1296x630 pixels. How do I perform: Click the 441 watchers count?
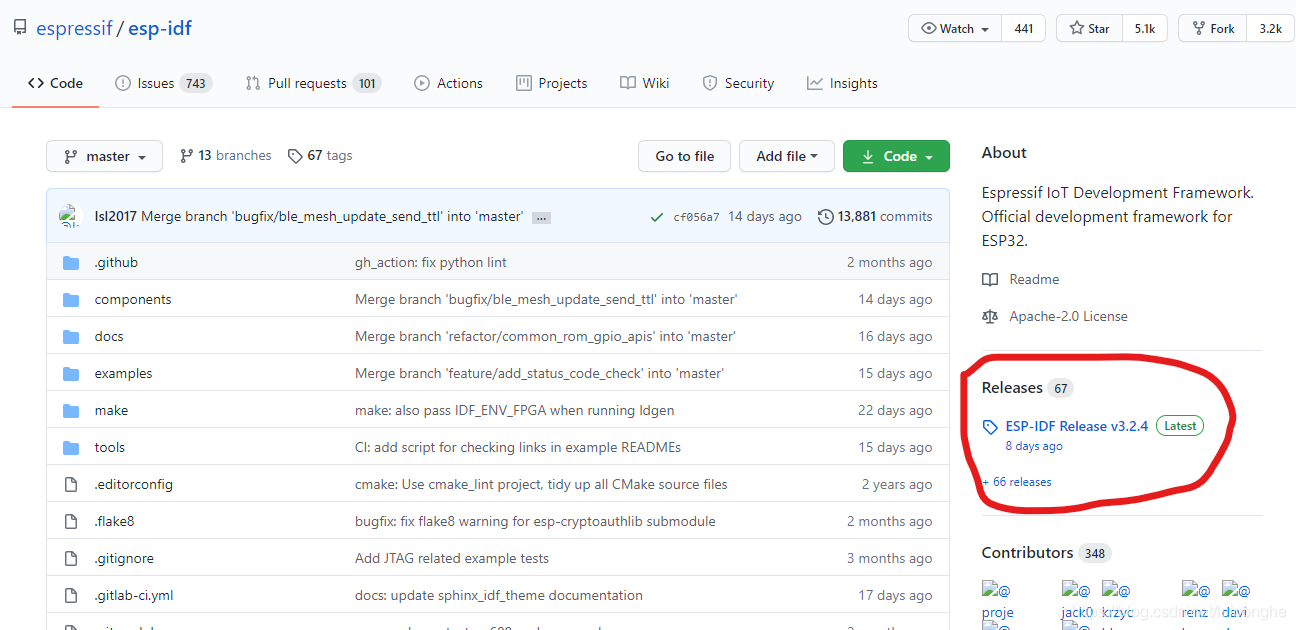1023,29
